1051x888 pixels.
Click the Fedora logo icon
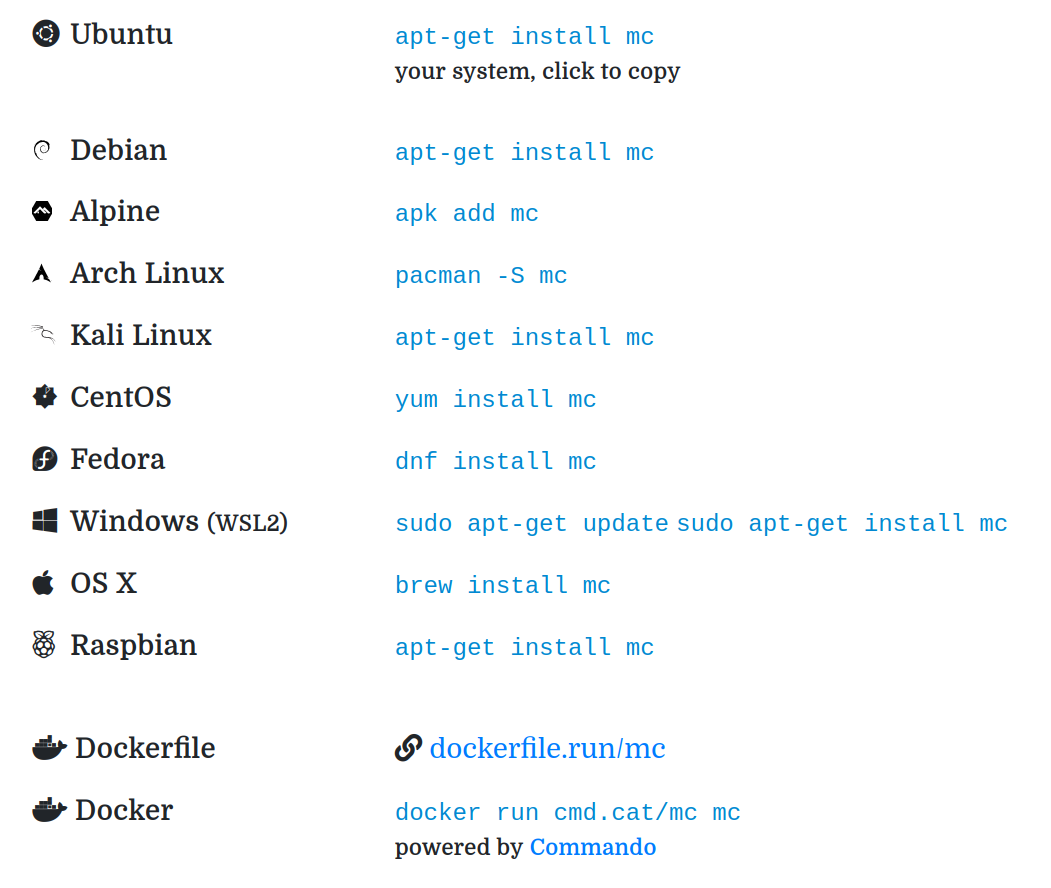point(45,459)
